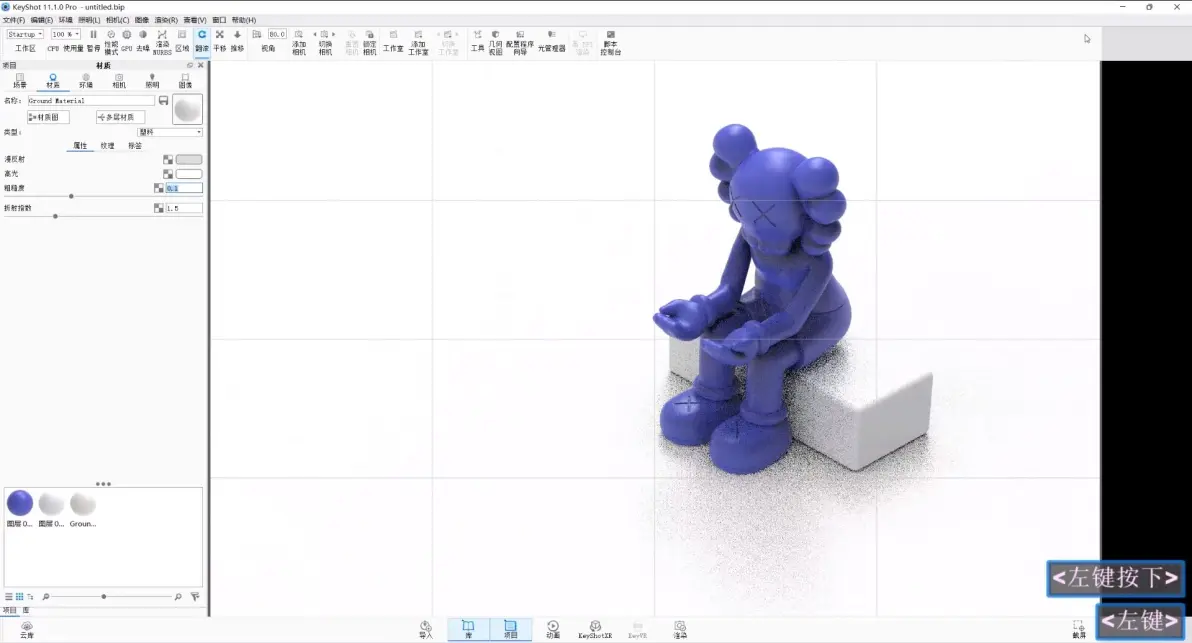Click the material name field Ground Material
Viewport: 1192px width, 643px height.
[x=90, y=100]
